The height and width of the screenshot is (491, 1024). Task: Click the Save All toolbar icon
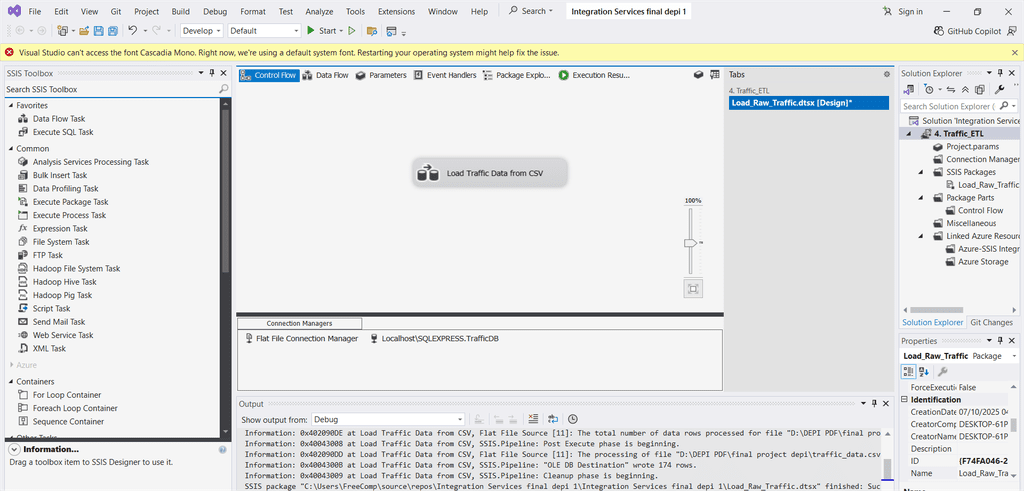pyautogui.click(x=112, y=31)
